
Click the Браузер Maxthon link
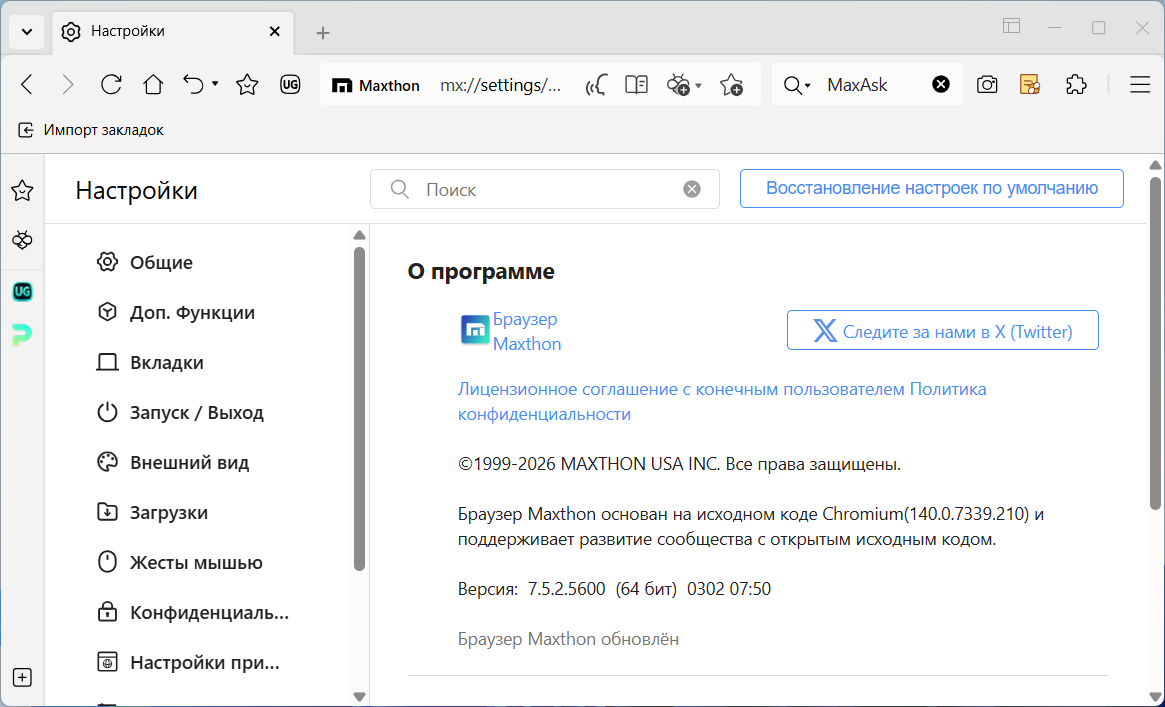[x=527, y=331]
